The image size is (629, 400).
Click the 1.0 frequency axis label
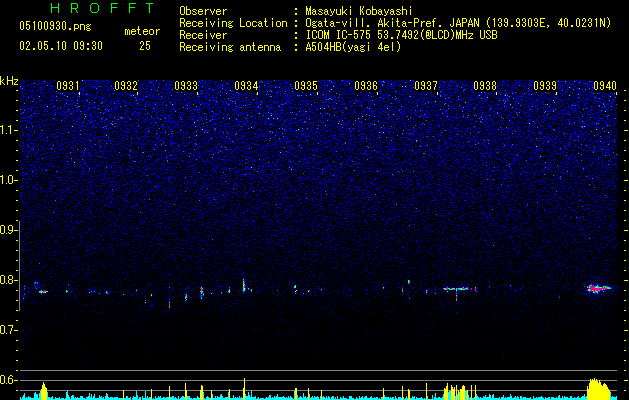click(8, 180)
